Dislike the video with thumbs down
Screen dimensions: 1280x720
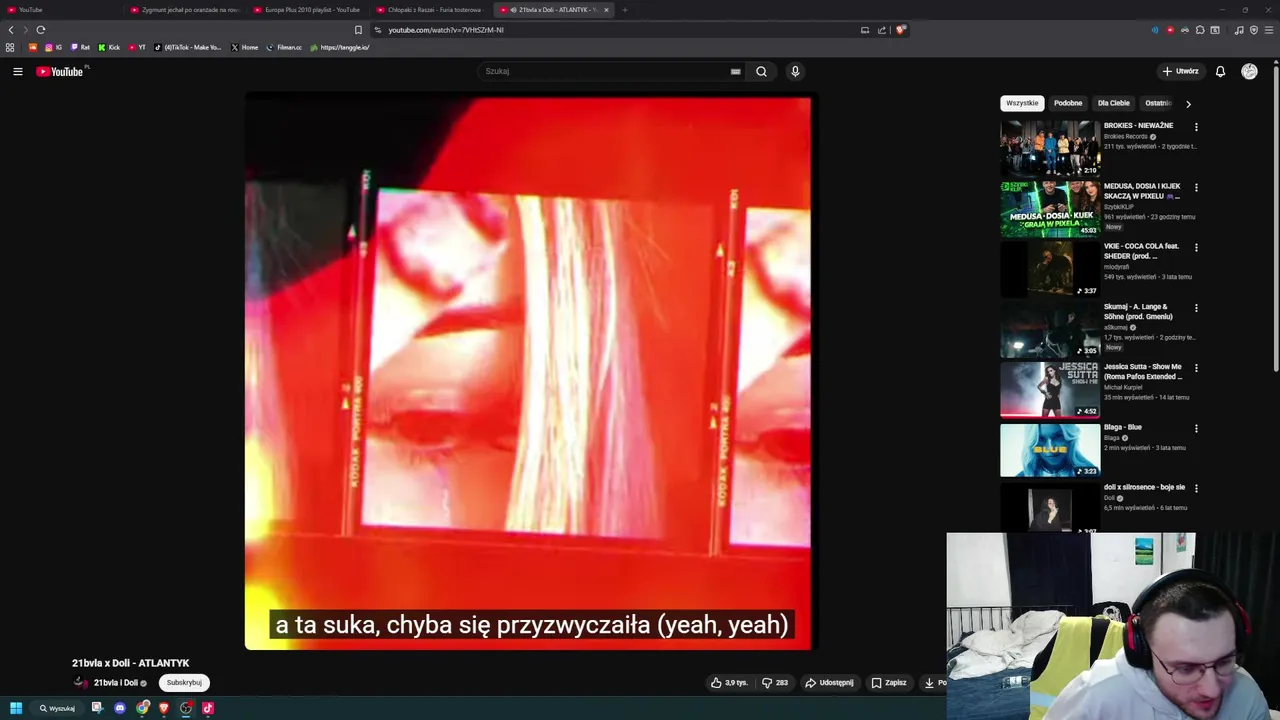[x=775, y=683]
